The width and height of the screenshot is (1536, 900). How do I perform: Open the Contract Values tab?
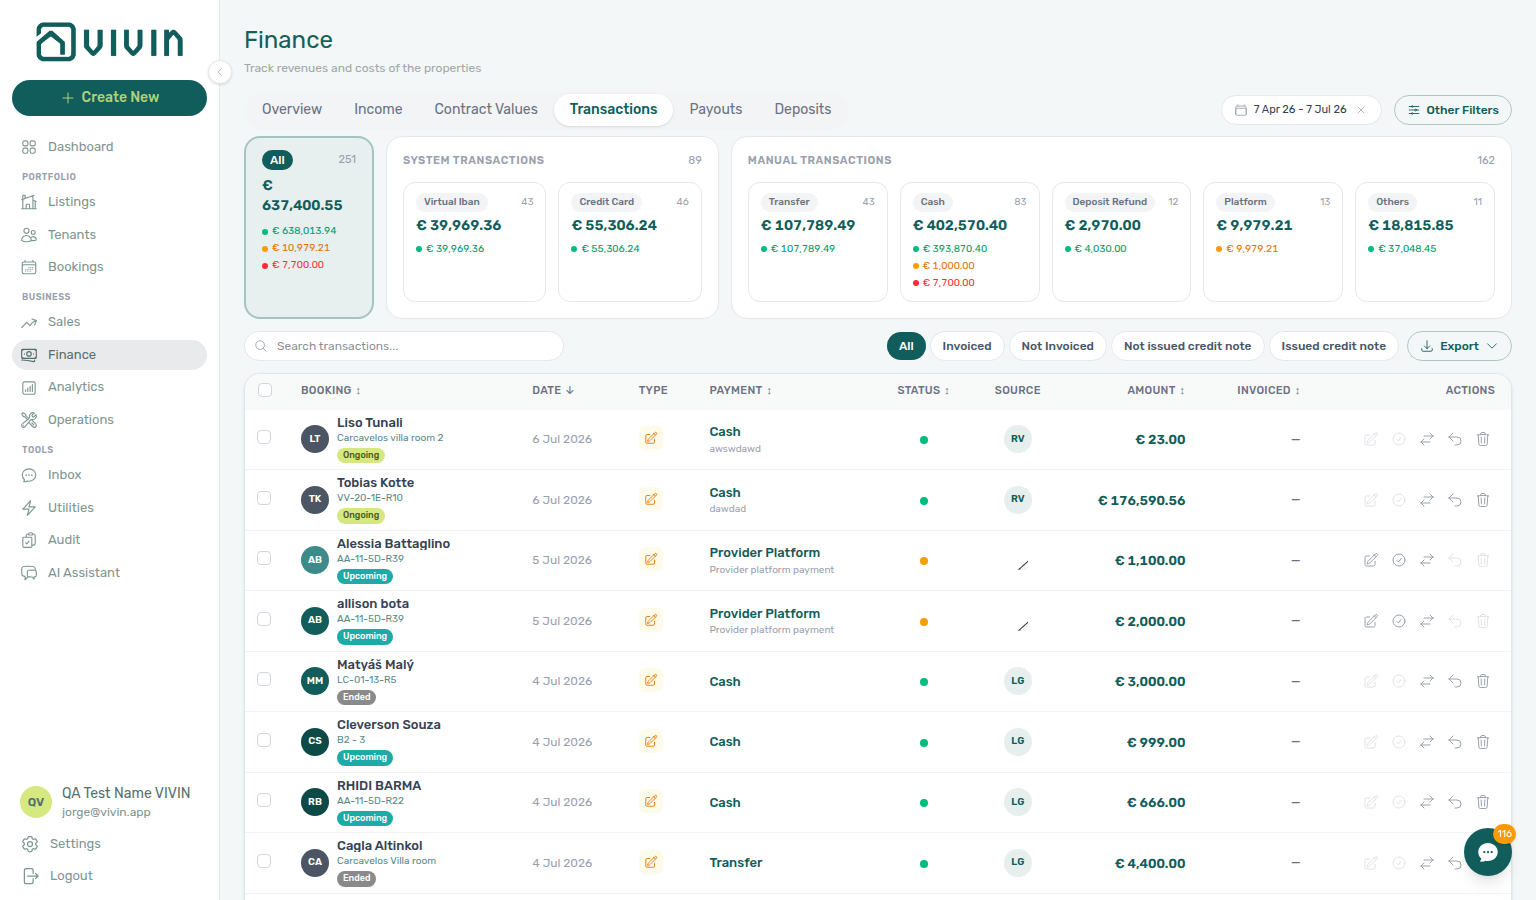point(486,110)
